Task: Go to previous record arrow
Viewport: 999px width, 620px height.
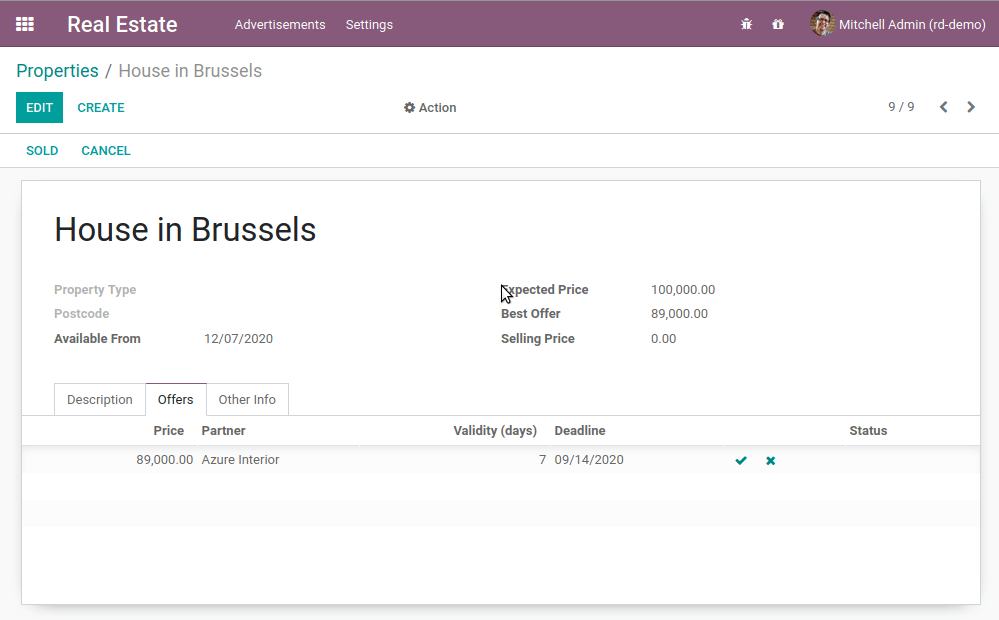Action: tap(943, 107)
